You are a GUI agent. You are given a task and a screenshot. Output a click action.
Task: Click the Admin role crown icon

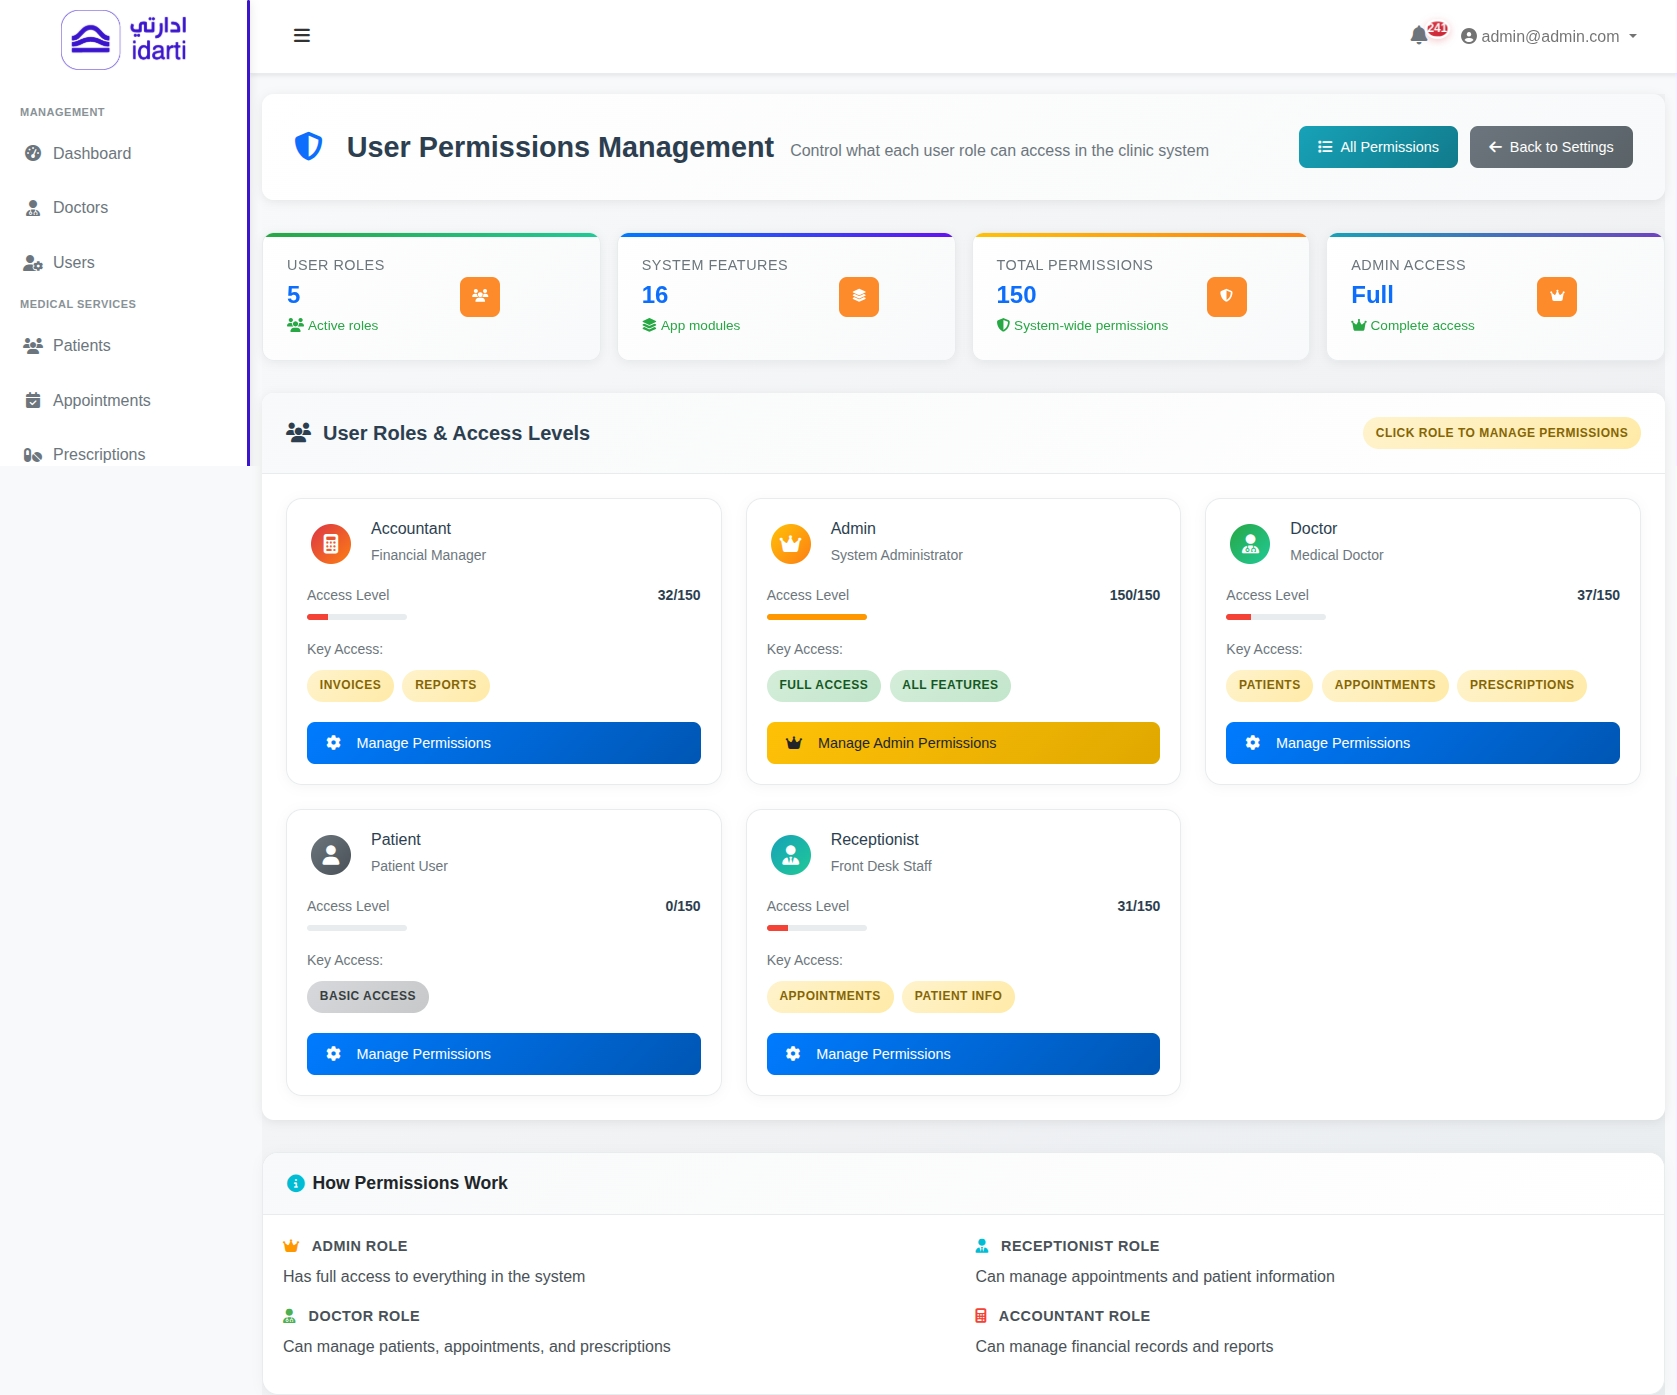coord(790,544)
